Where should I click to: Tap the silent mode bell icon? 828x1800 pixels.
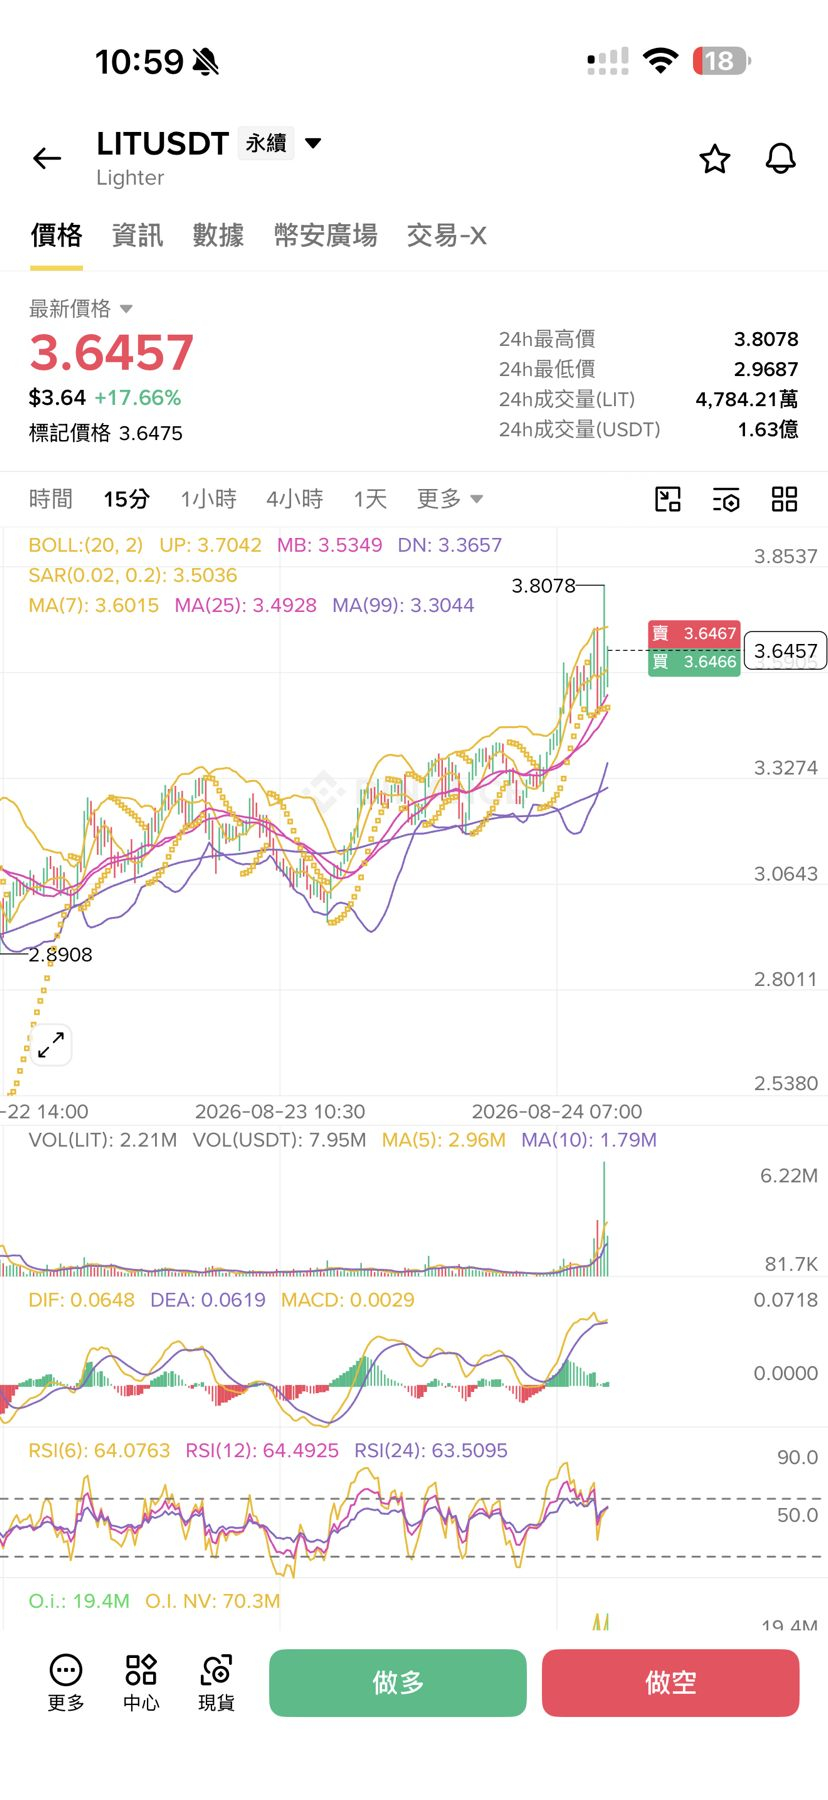click(206, 62)
